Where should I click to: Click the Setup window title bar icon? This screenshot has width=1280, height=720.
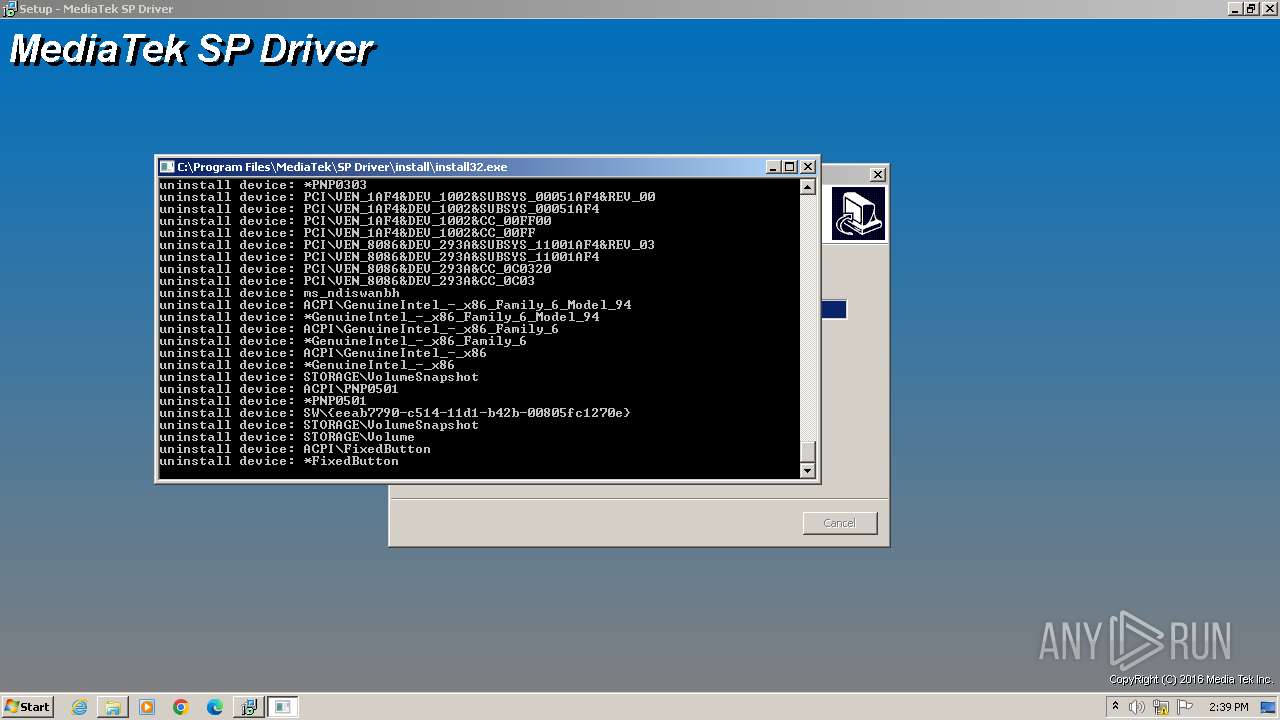9,8
